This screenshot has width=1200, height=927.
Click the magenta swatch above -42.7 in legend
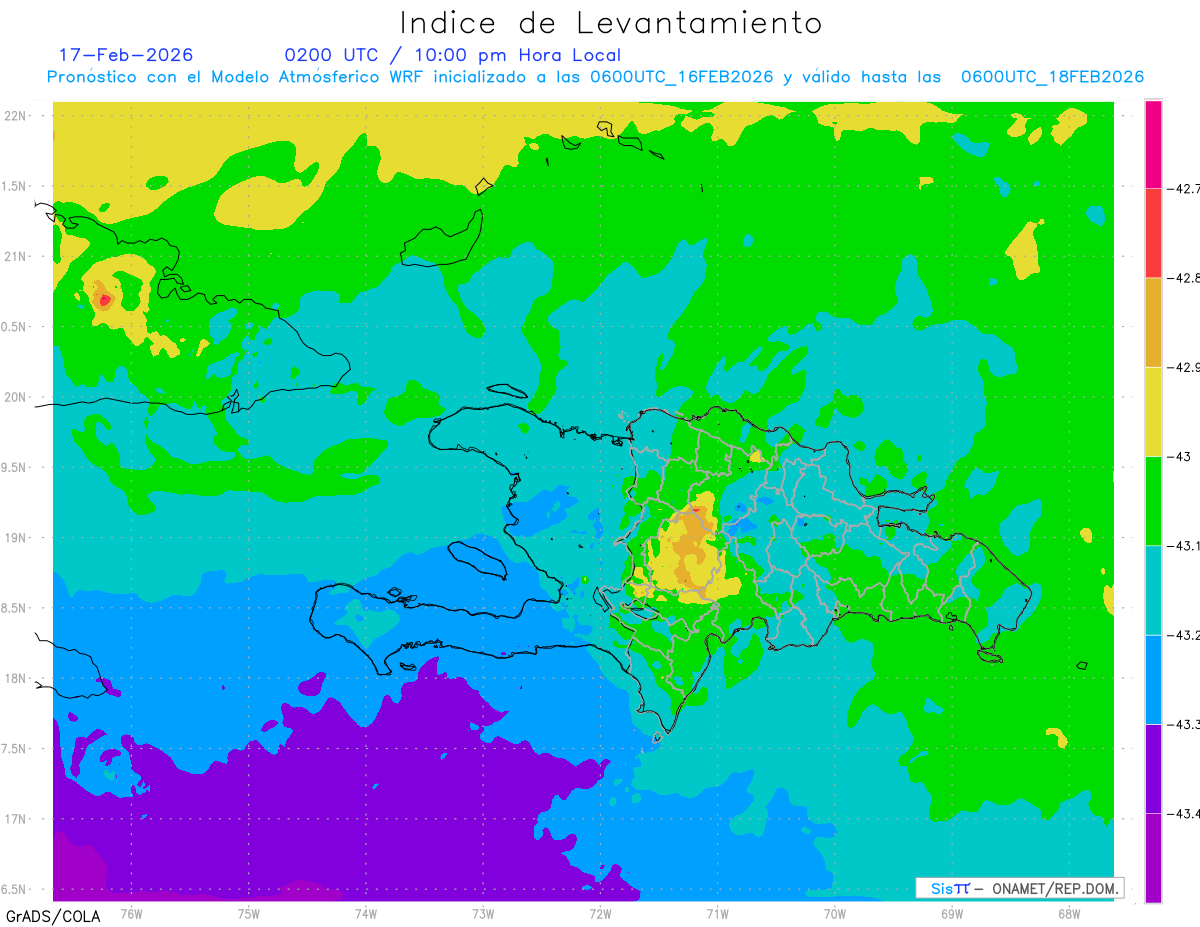tap(1153, 144)
